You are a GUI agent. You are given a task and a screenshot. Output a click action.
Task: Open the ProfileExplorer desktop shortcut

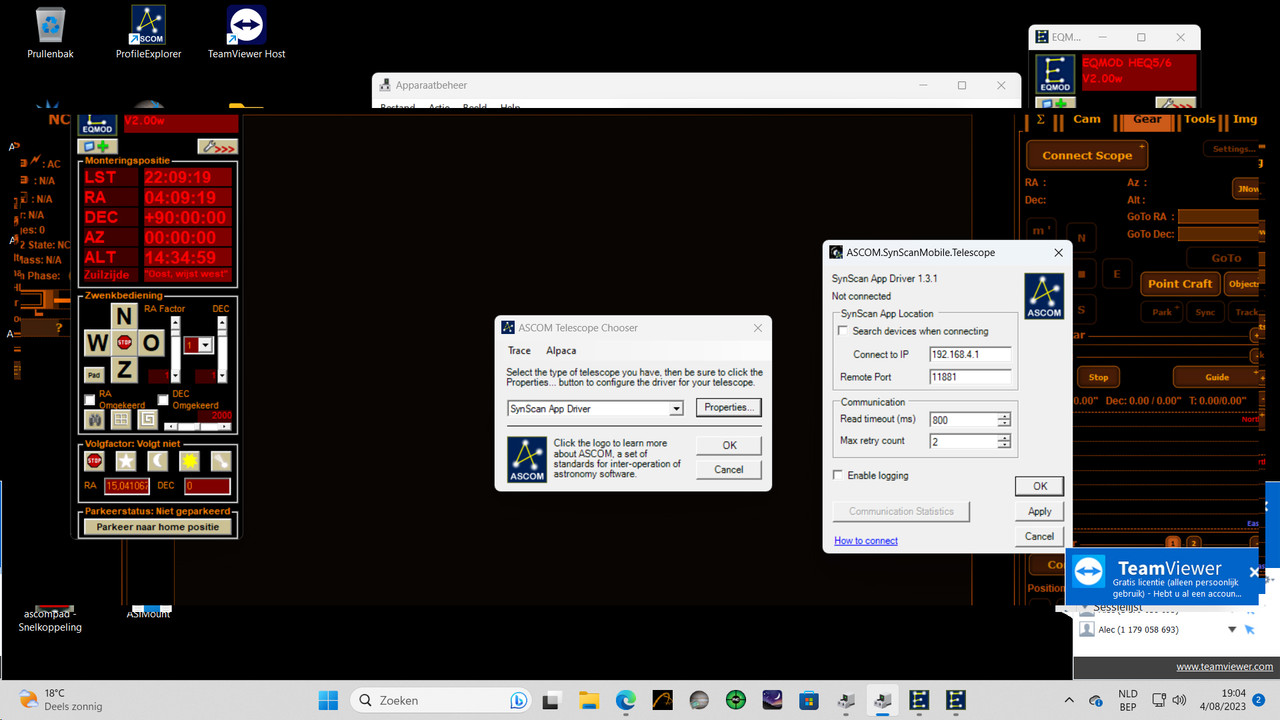click(148, 33)
